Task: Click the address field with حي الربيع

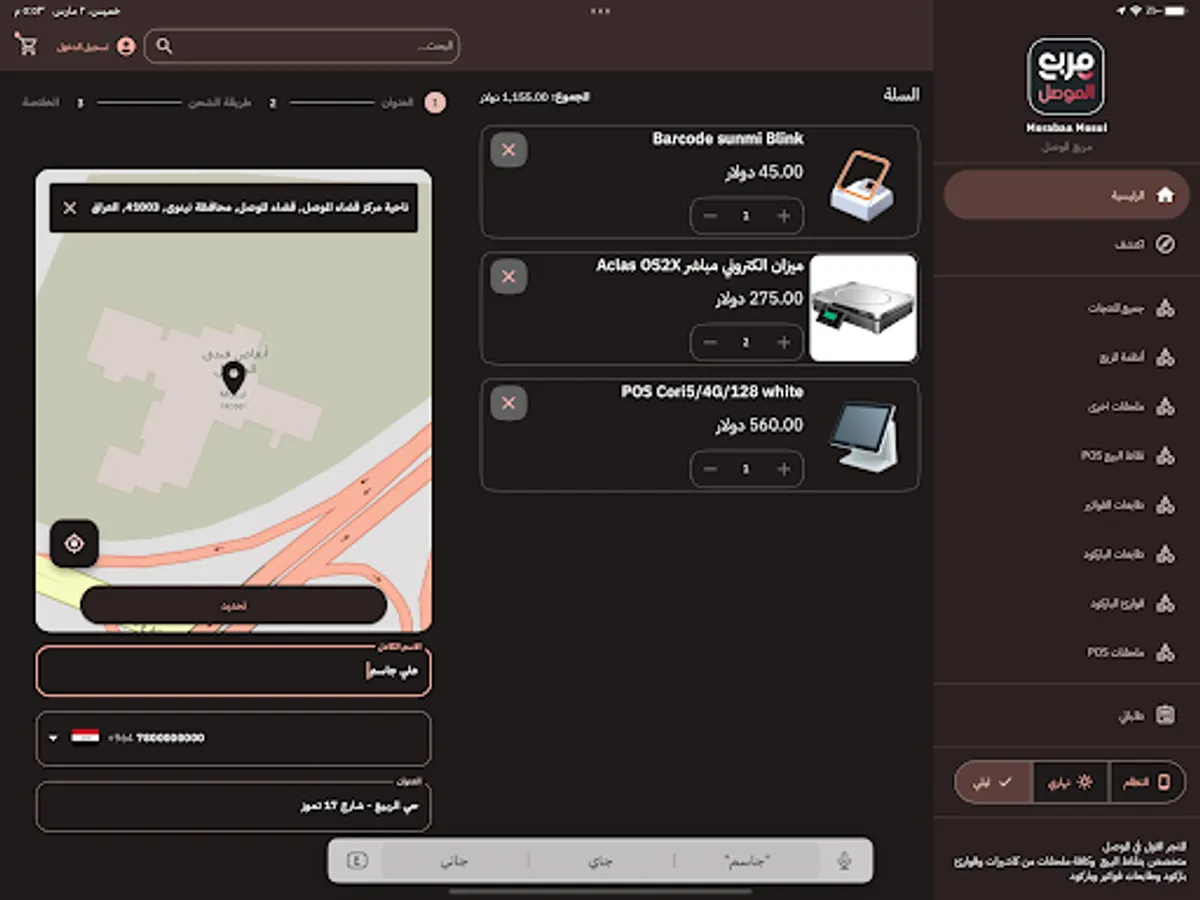Action: coord(234,806)
